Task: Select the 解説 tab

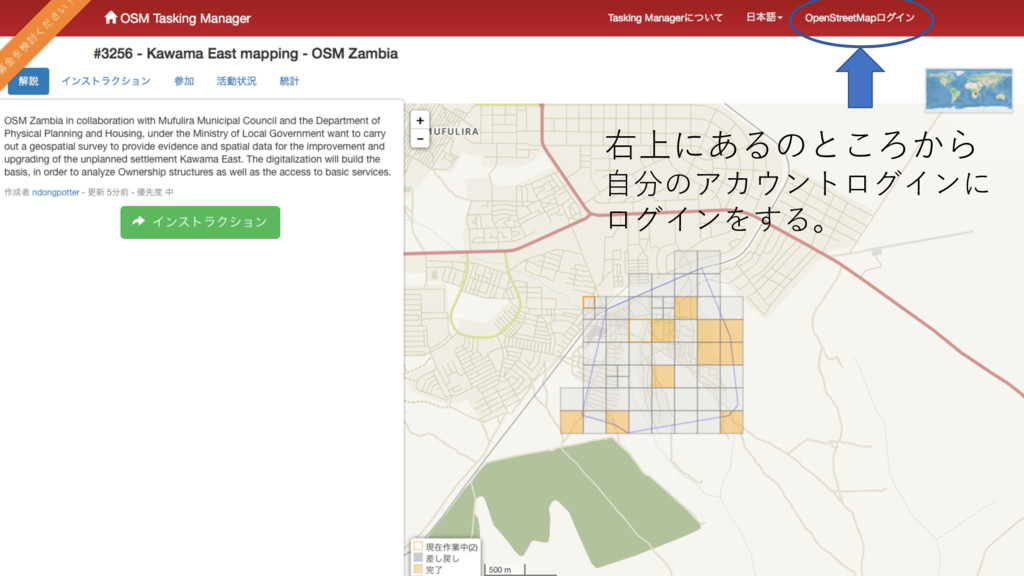Action: point(28,81)
